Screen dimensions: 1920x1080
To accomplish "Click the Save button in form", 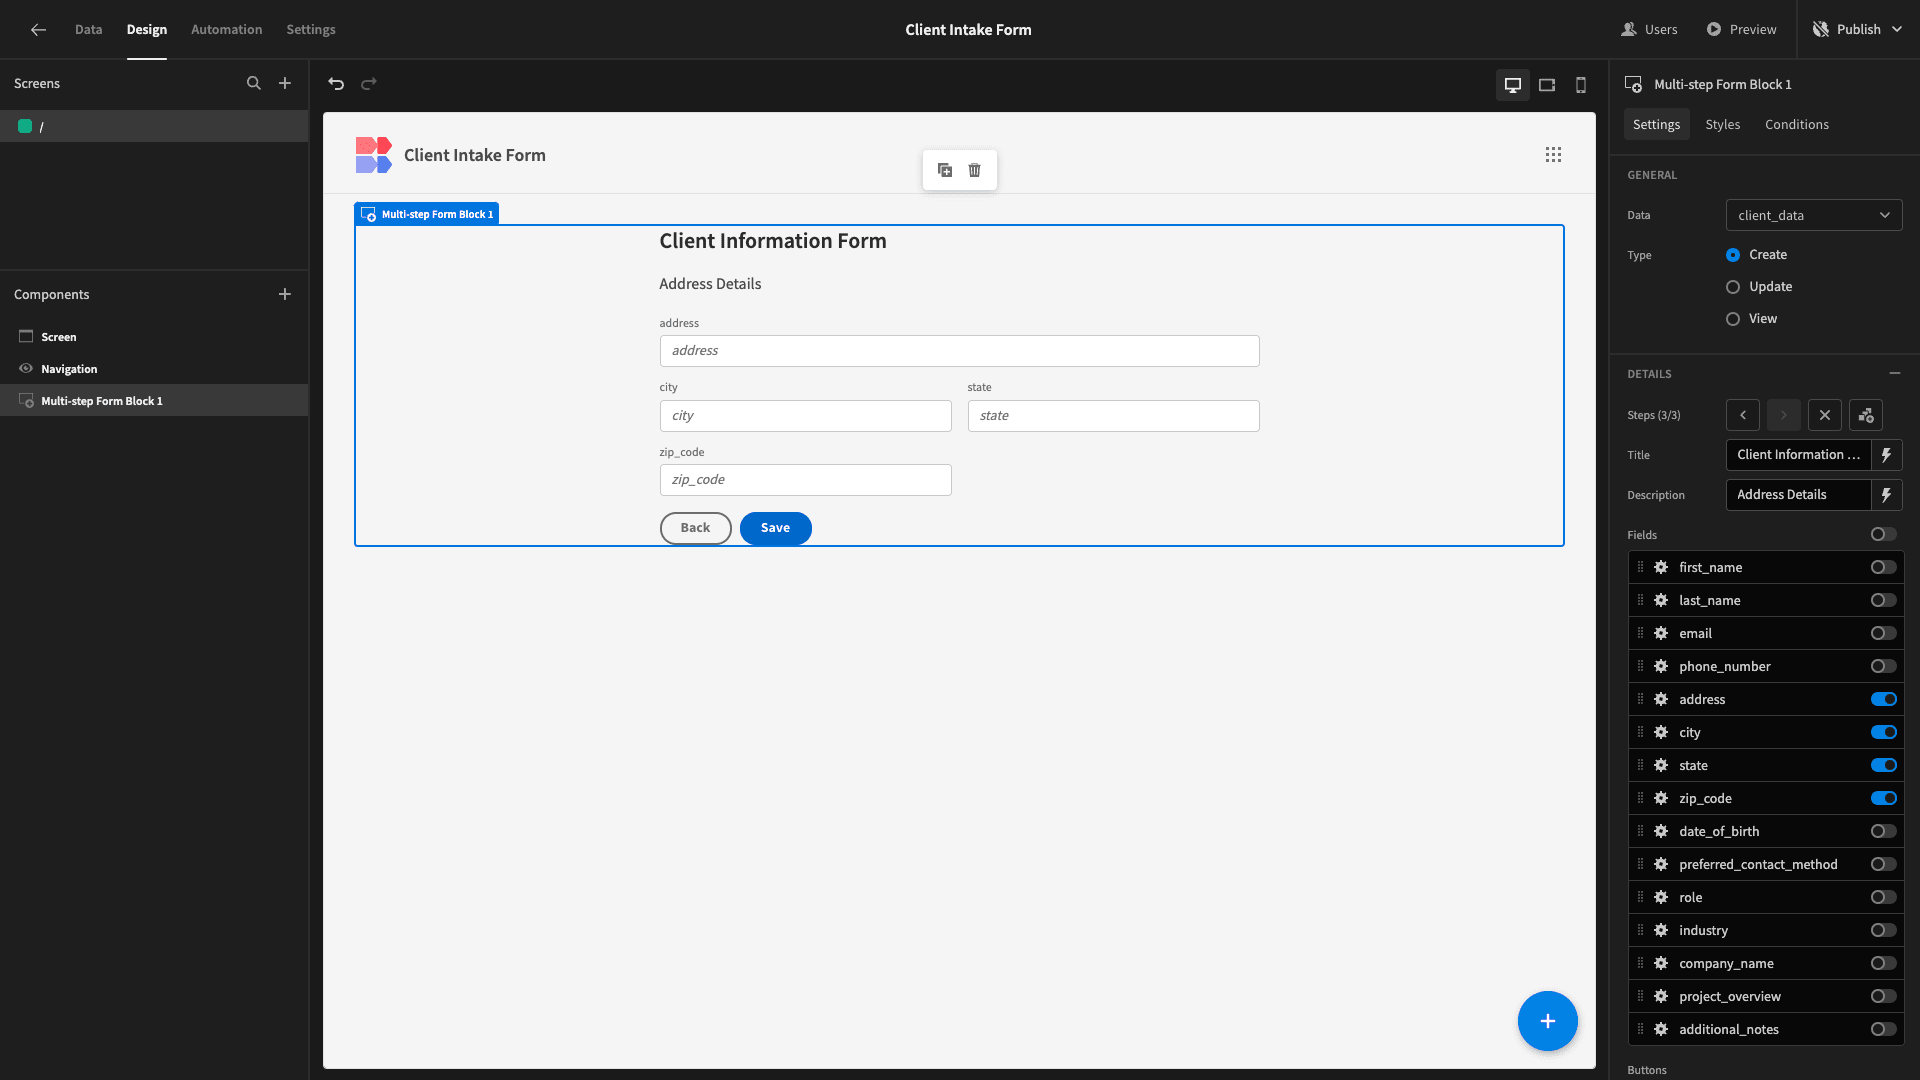I will pyautogui.click(x=776, y=528).
